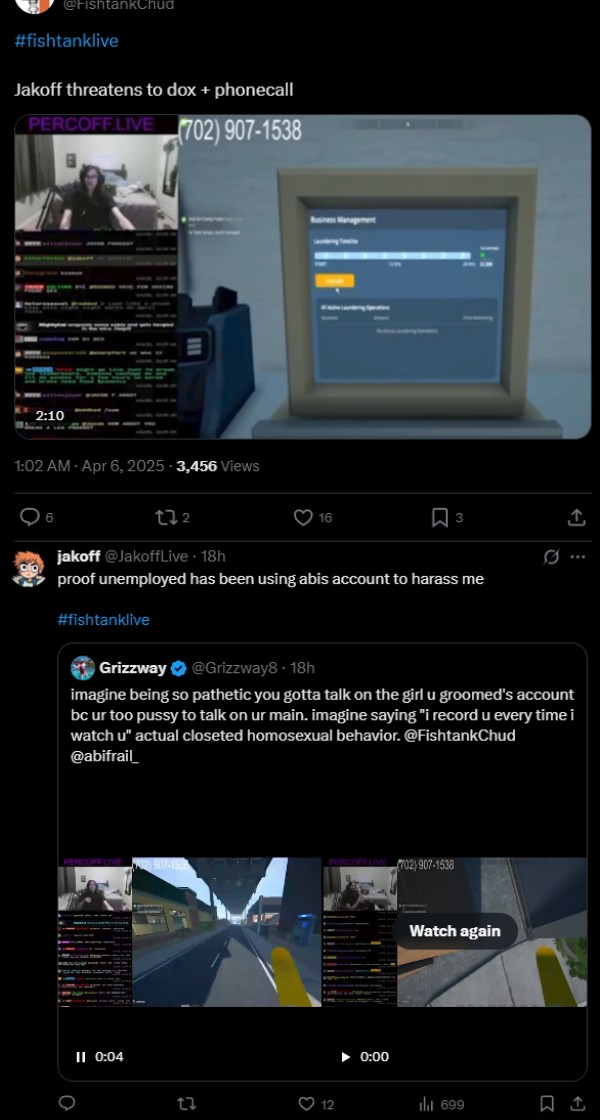600x1120 pixels.
Task: Bookmark the main tweet with 3 bookmarks
Action: [440, 517]
